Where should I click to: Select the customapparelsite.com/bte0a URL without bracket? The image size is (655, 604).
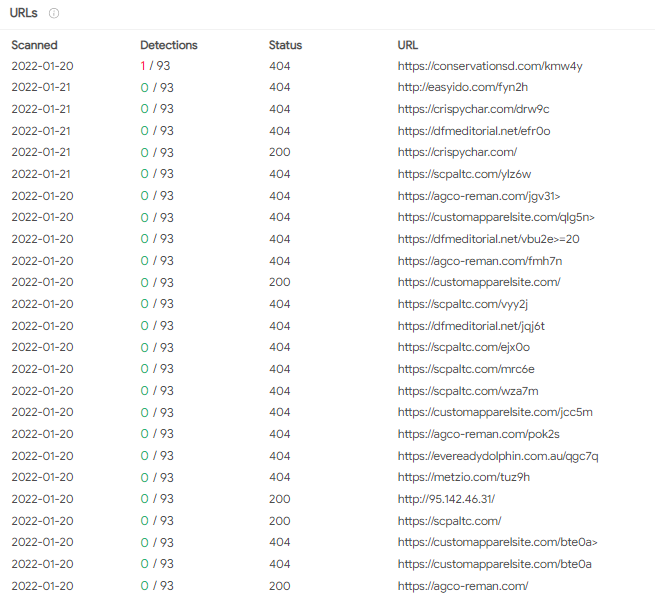(495, 564)
